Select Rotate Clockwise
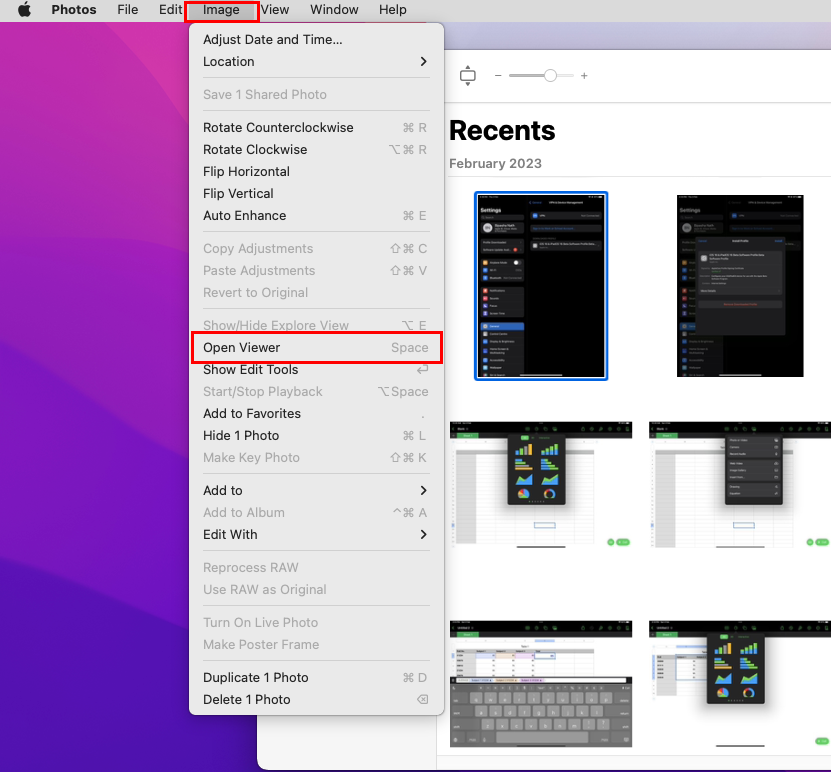Image resolution: width=831 pixels, height=772 pixels. (316, 149)
